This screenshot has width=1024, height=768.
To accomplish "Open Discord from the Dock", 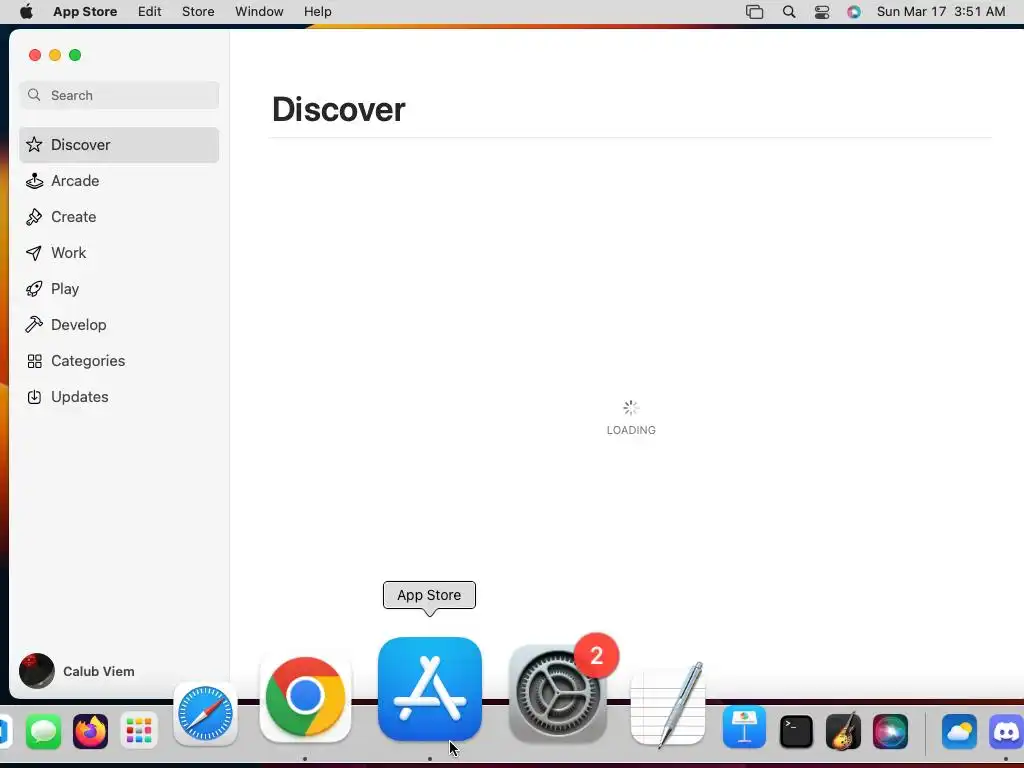I will 1006,731.
